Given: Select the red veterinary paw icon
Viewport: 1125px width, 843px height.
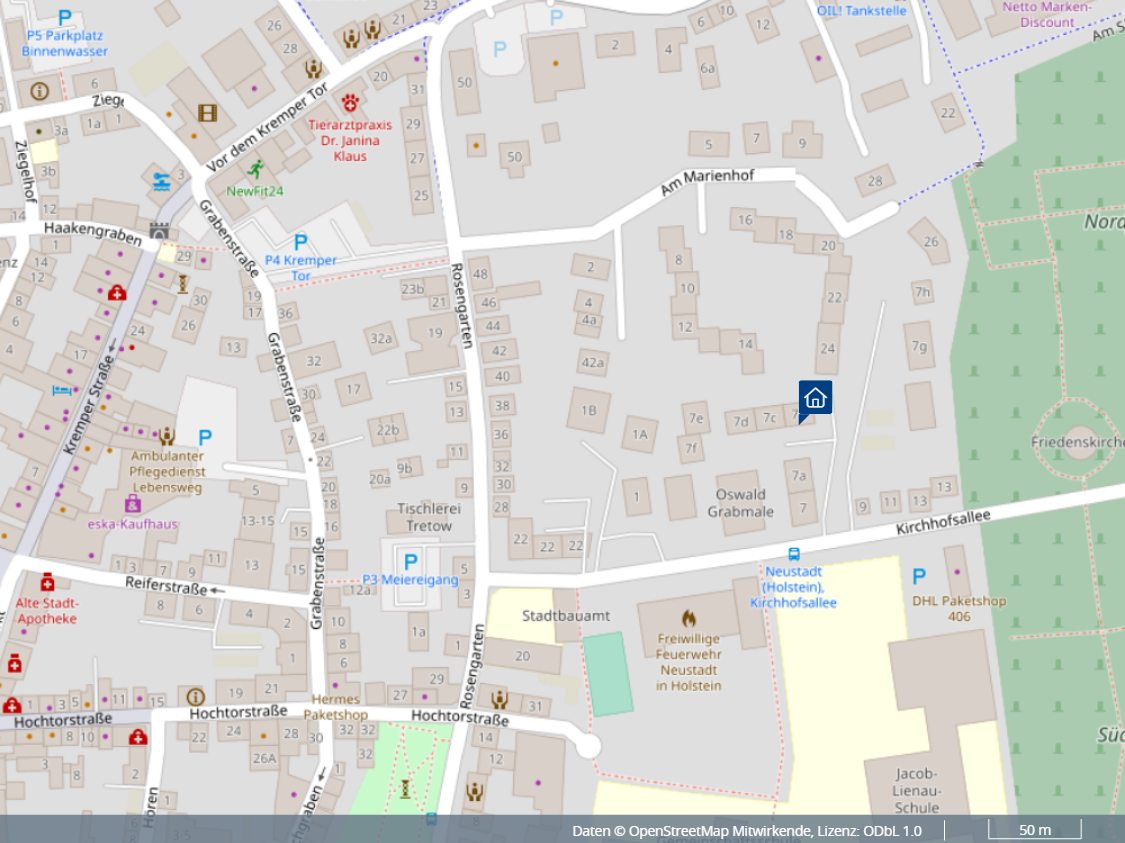Looking at the screenshot, I should pos(350,102).
